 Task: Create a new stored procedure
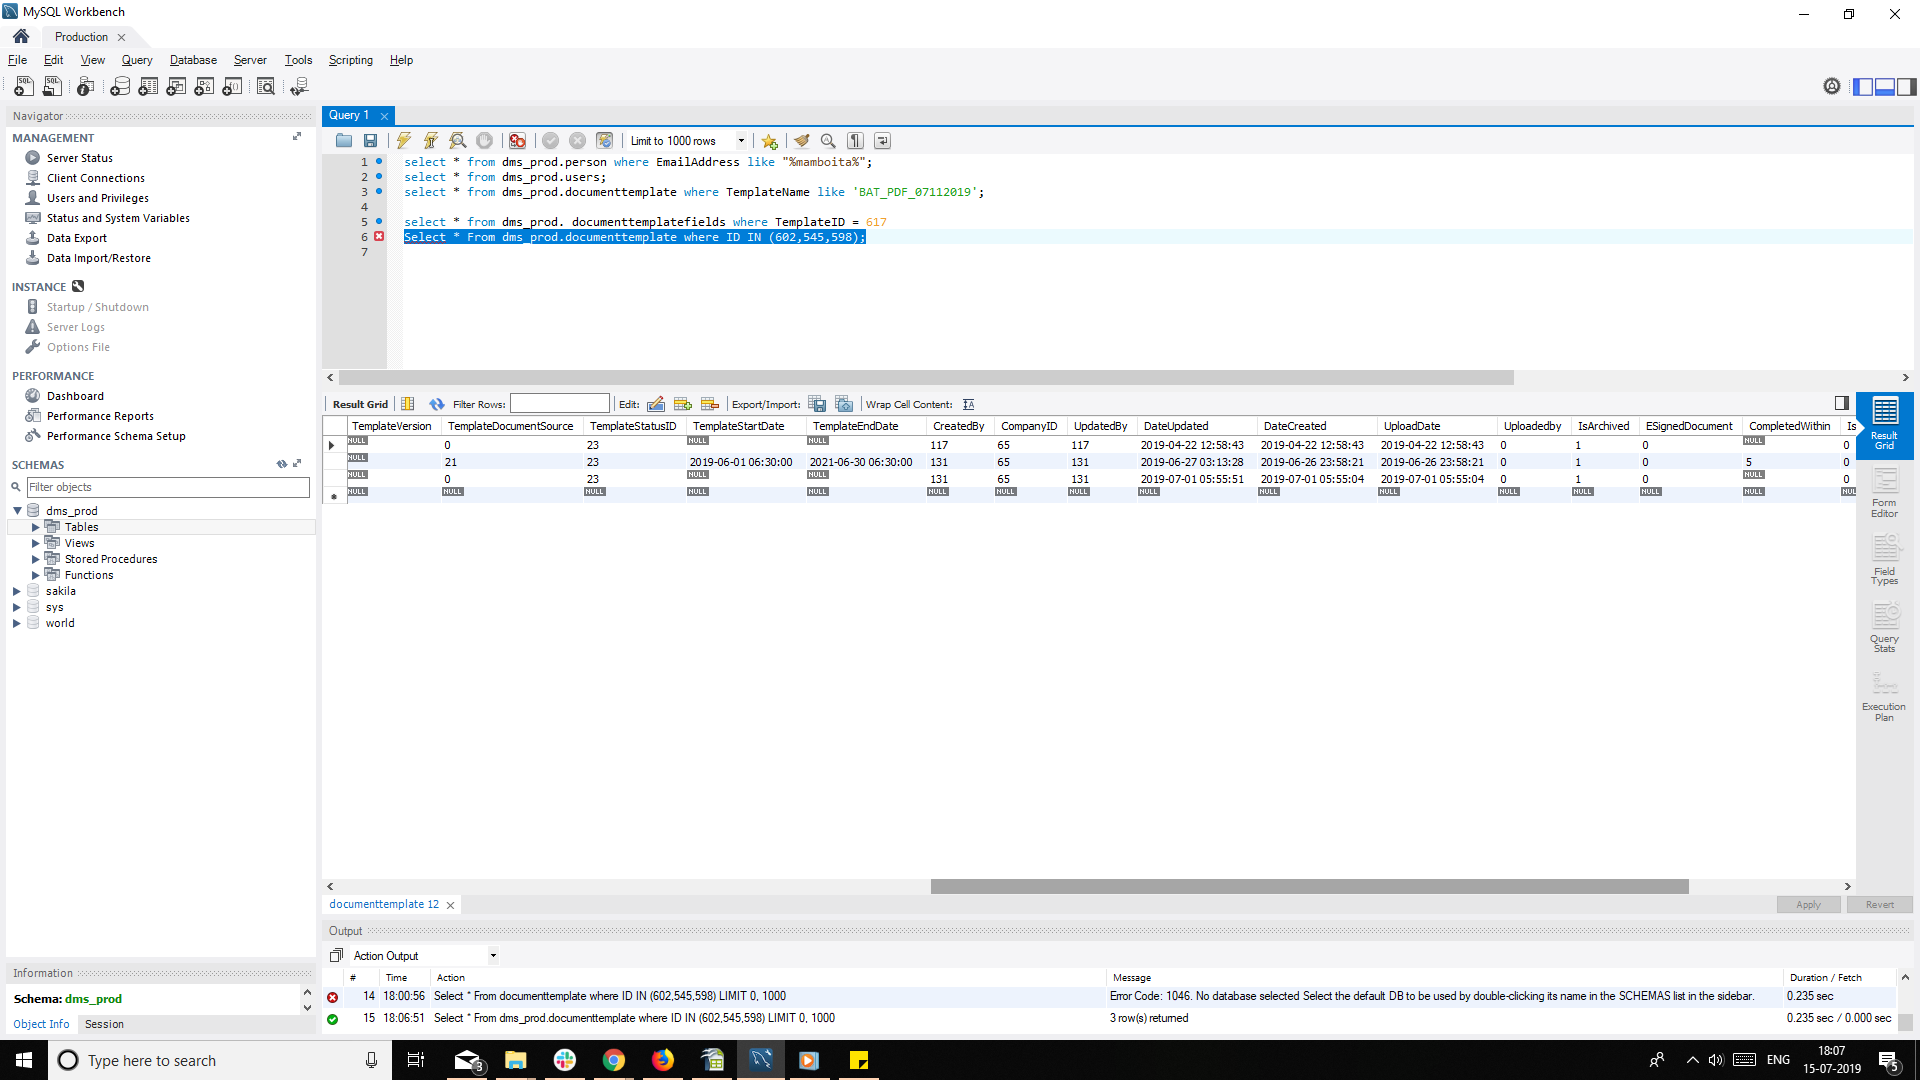pyautogui.click(x=204, y=87)
